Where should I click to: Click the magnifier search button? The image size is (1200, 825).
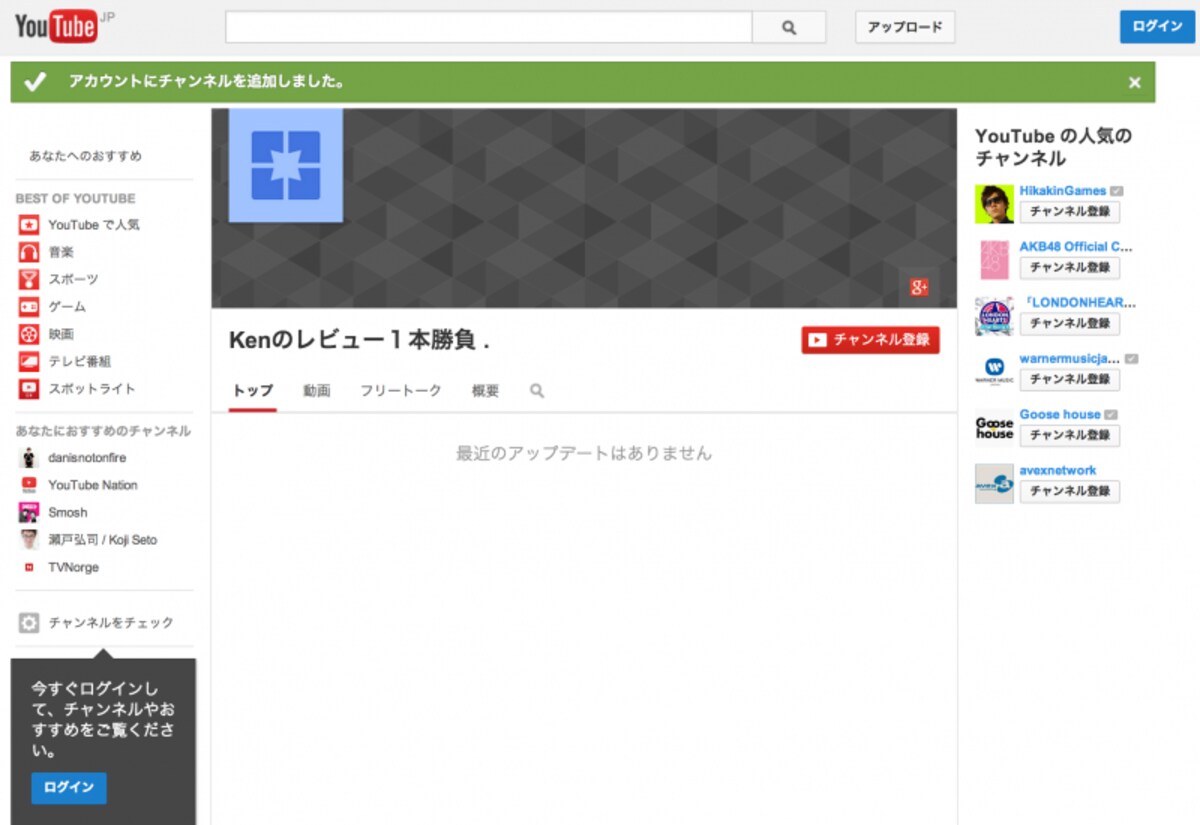[x=789, y=27]
